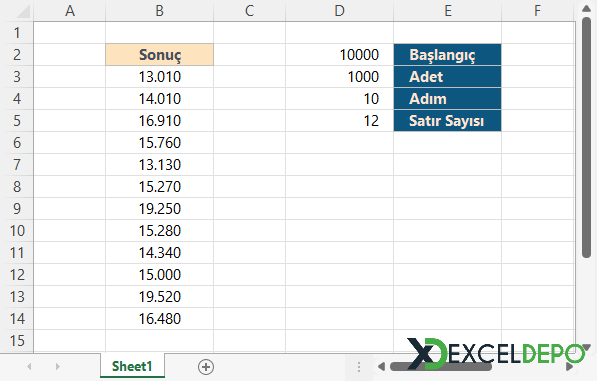Select cell with value 14.010
Viewport: 597px width, 381px height.
pyautogui.click(x=160, y=99)
